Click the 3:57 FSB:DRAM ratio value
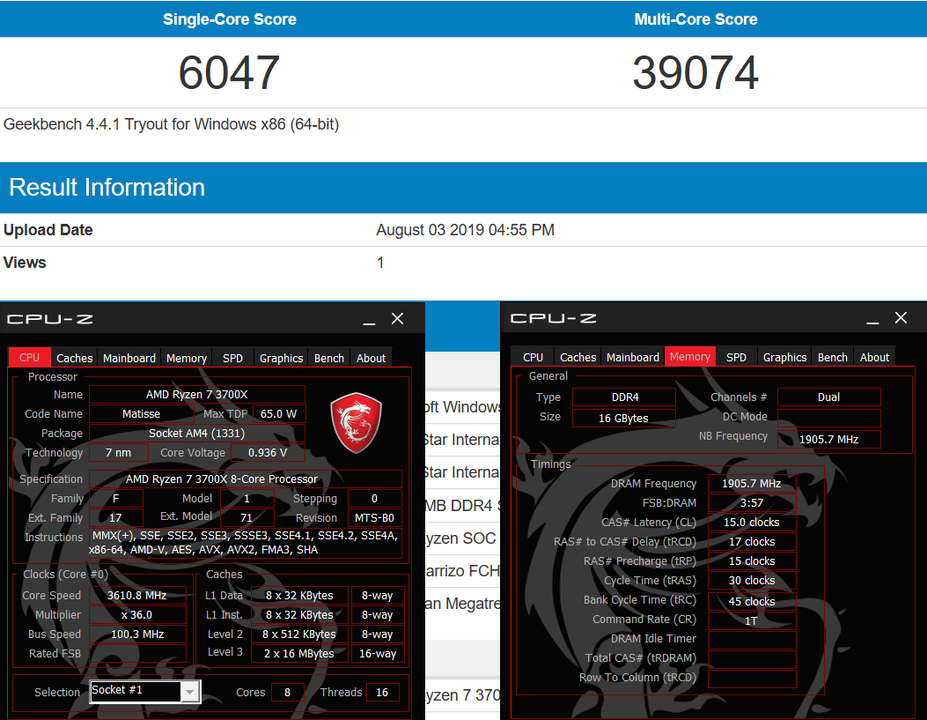This screenshot has height=720, width=927. (x=752, y=503)
